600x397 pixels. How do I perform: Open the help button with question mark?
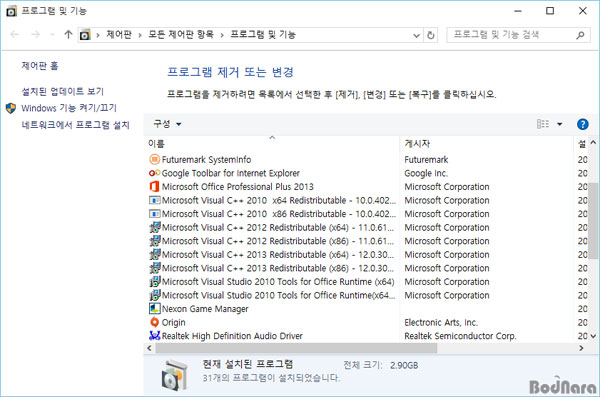(582, 124)
